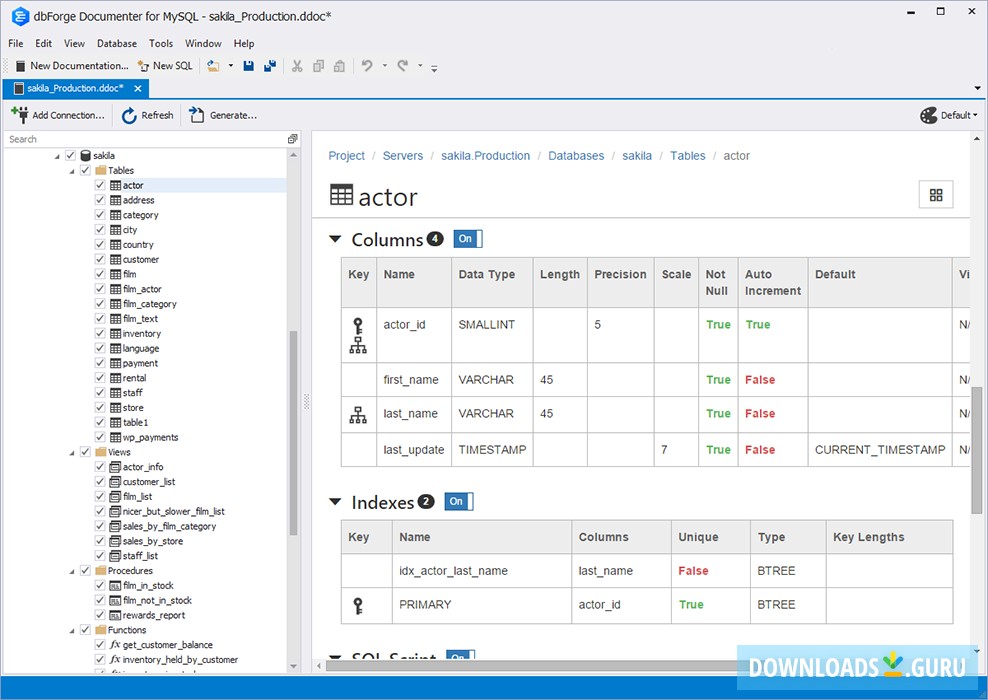This screenshot has width=988, height=700.
Task: Open the File menu
Action: point(16,43)
